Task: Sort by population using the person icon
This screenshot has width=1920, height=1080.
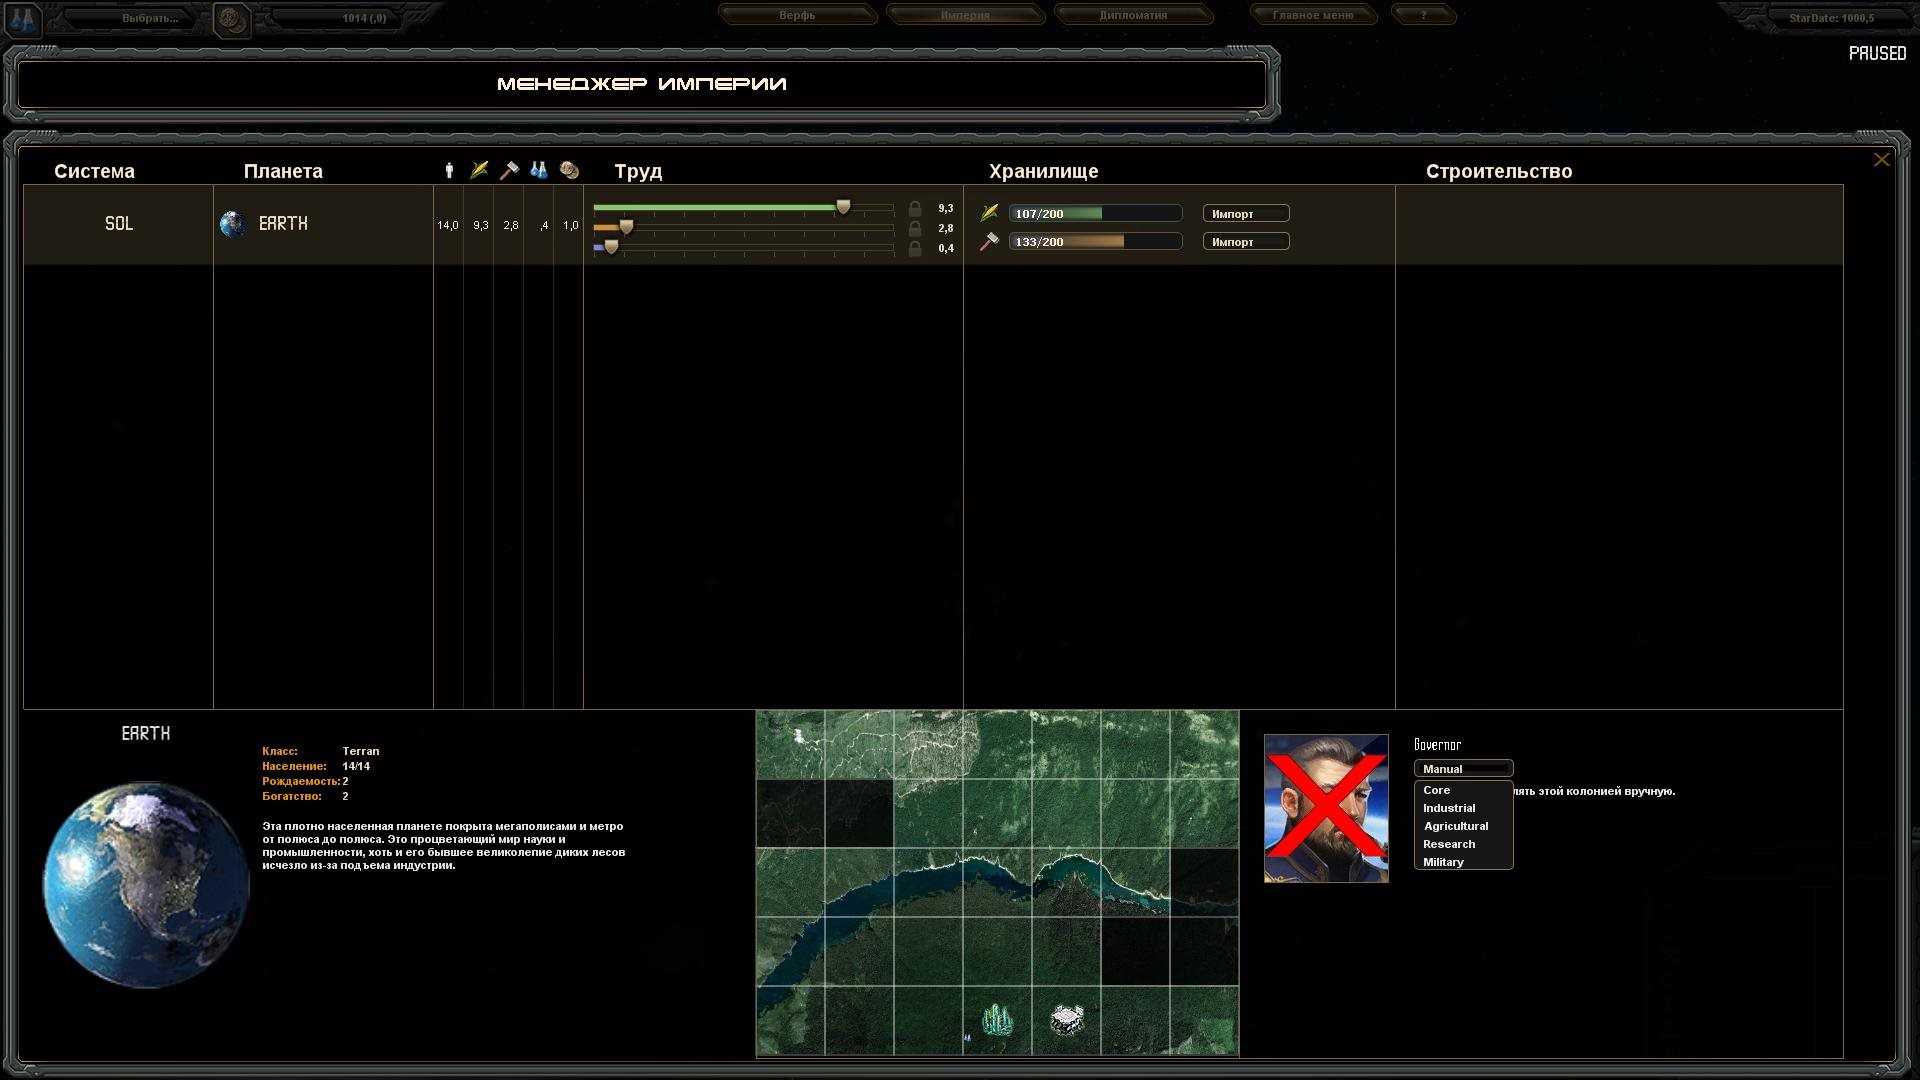Action: (x=449, y=171)
